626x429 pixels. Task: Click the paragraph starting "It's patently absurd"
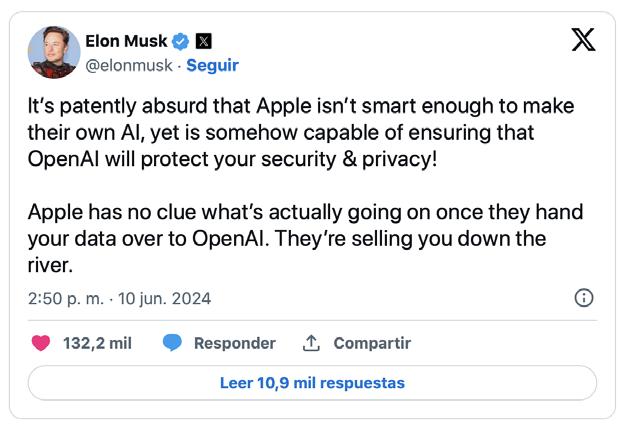[300, 132]
